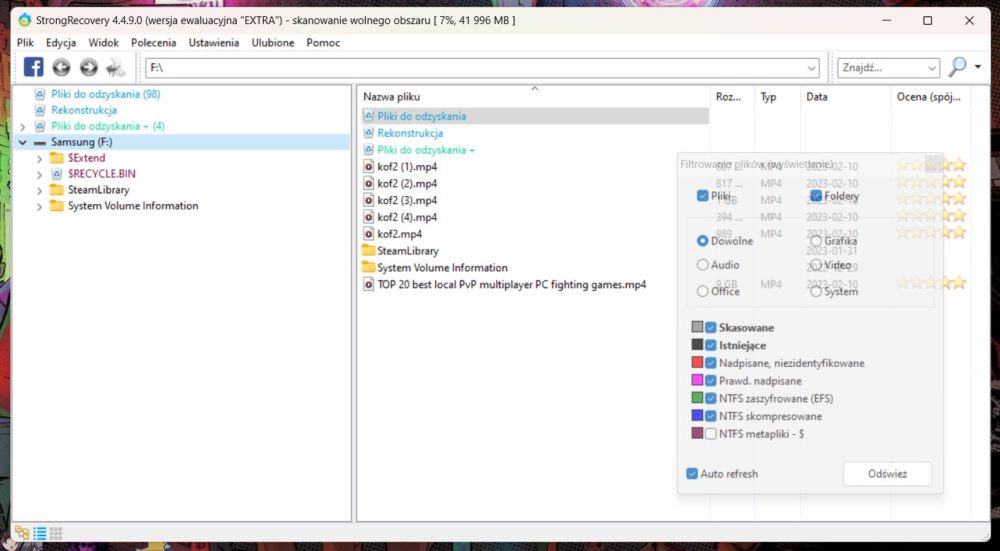Switch to the thumbnail grid view icon in the status bar
The width and height of the screenshot is (1000, 551).
coord(56,533)
